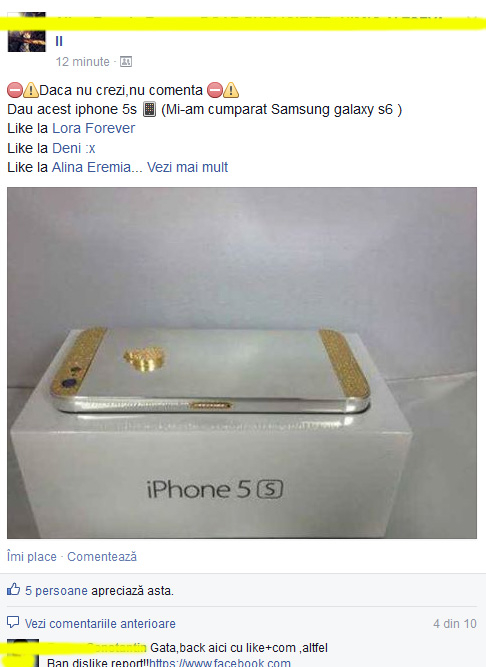This screenshot has width=486, height=667.
Task: Expand post text with Vezi mai mult
Action: pyautogui.click(x=188, y=167)
